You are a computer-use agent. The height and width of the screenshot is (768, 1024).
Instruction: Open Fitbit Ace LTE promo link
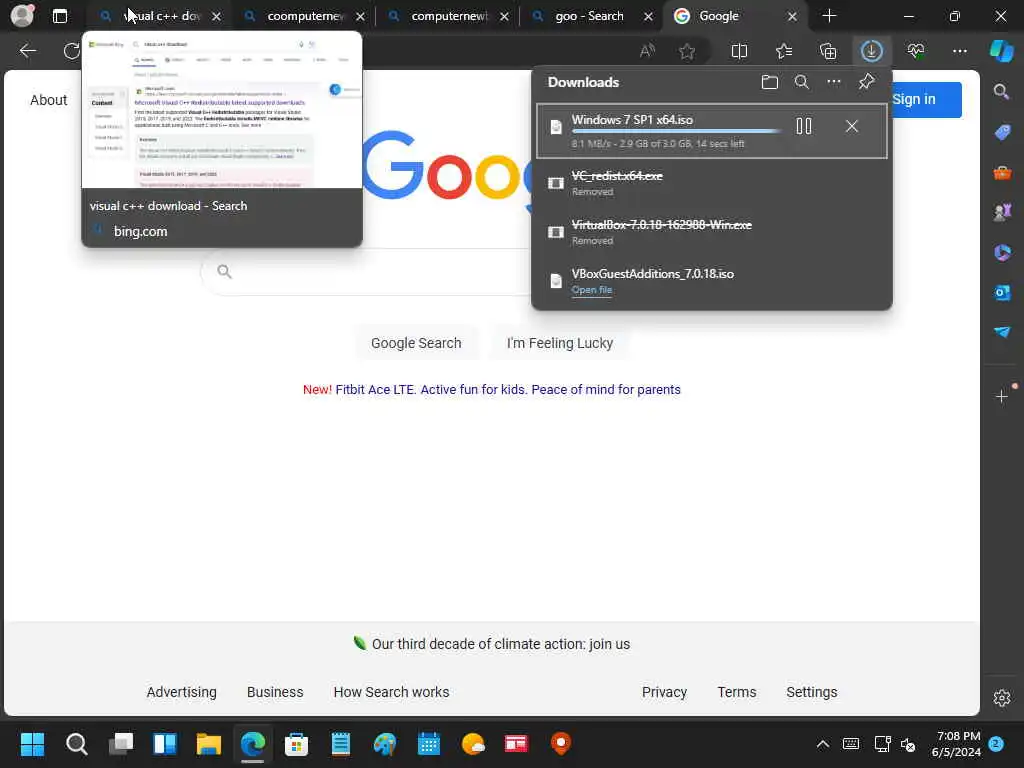coord(508,390)
